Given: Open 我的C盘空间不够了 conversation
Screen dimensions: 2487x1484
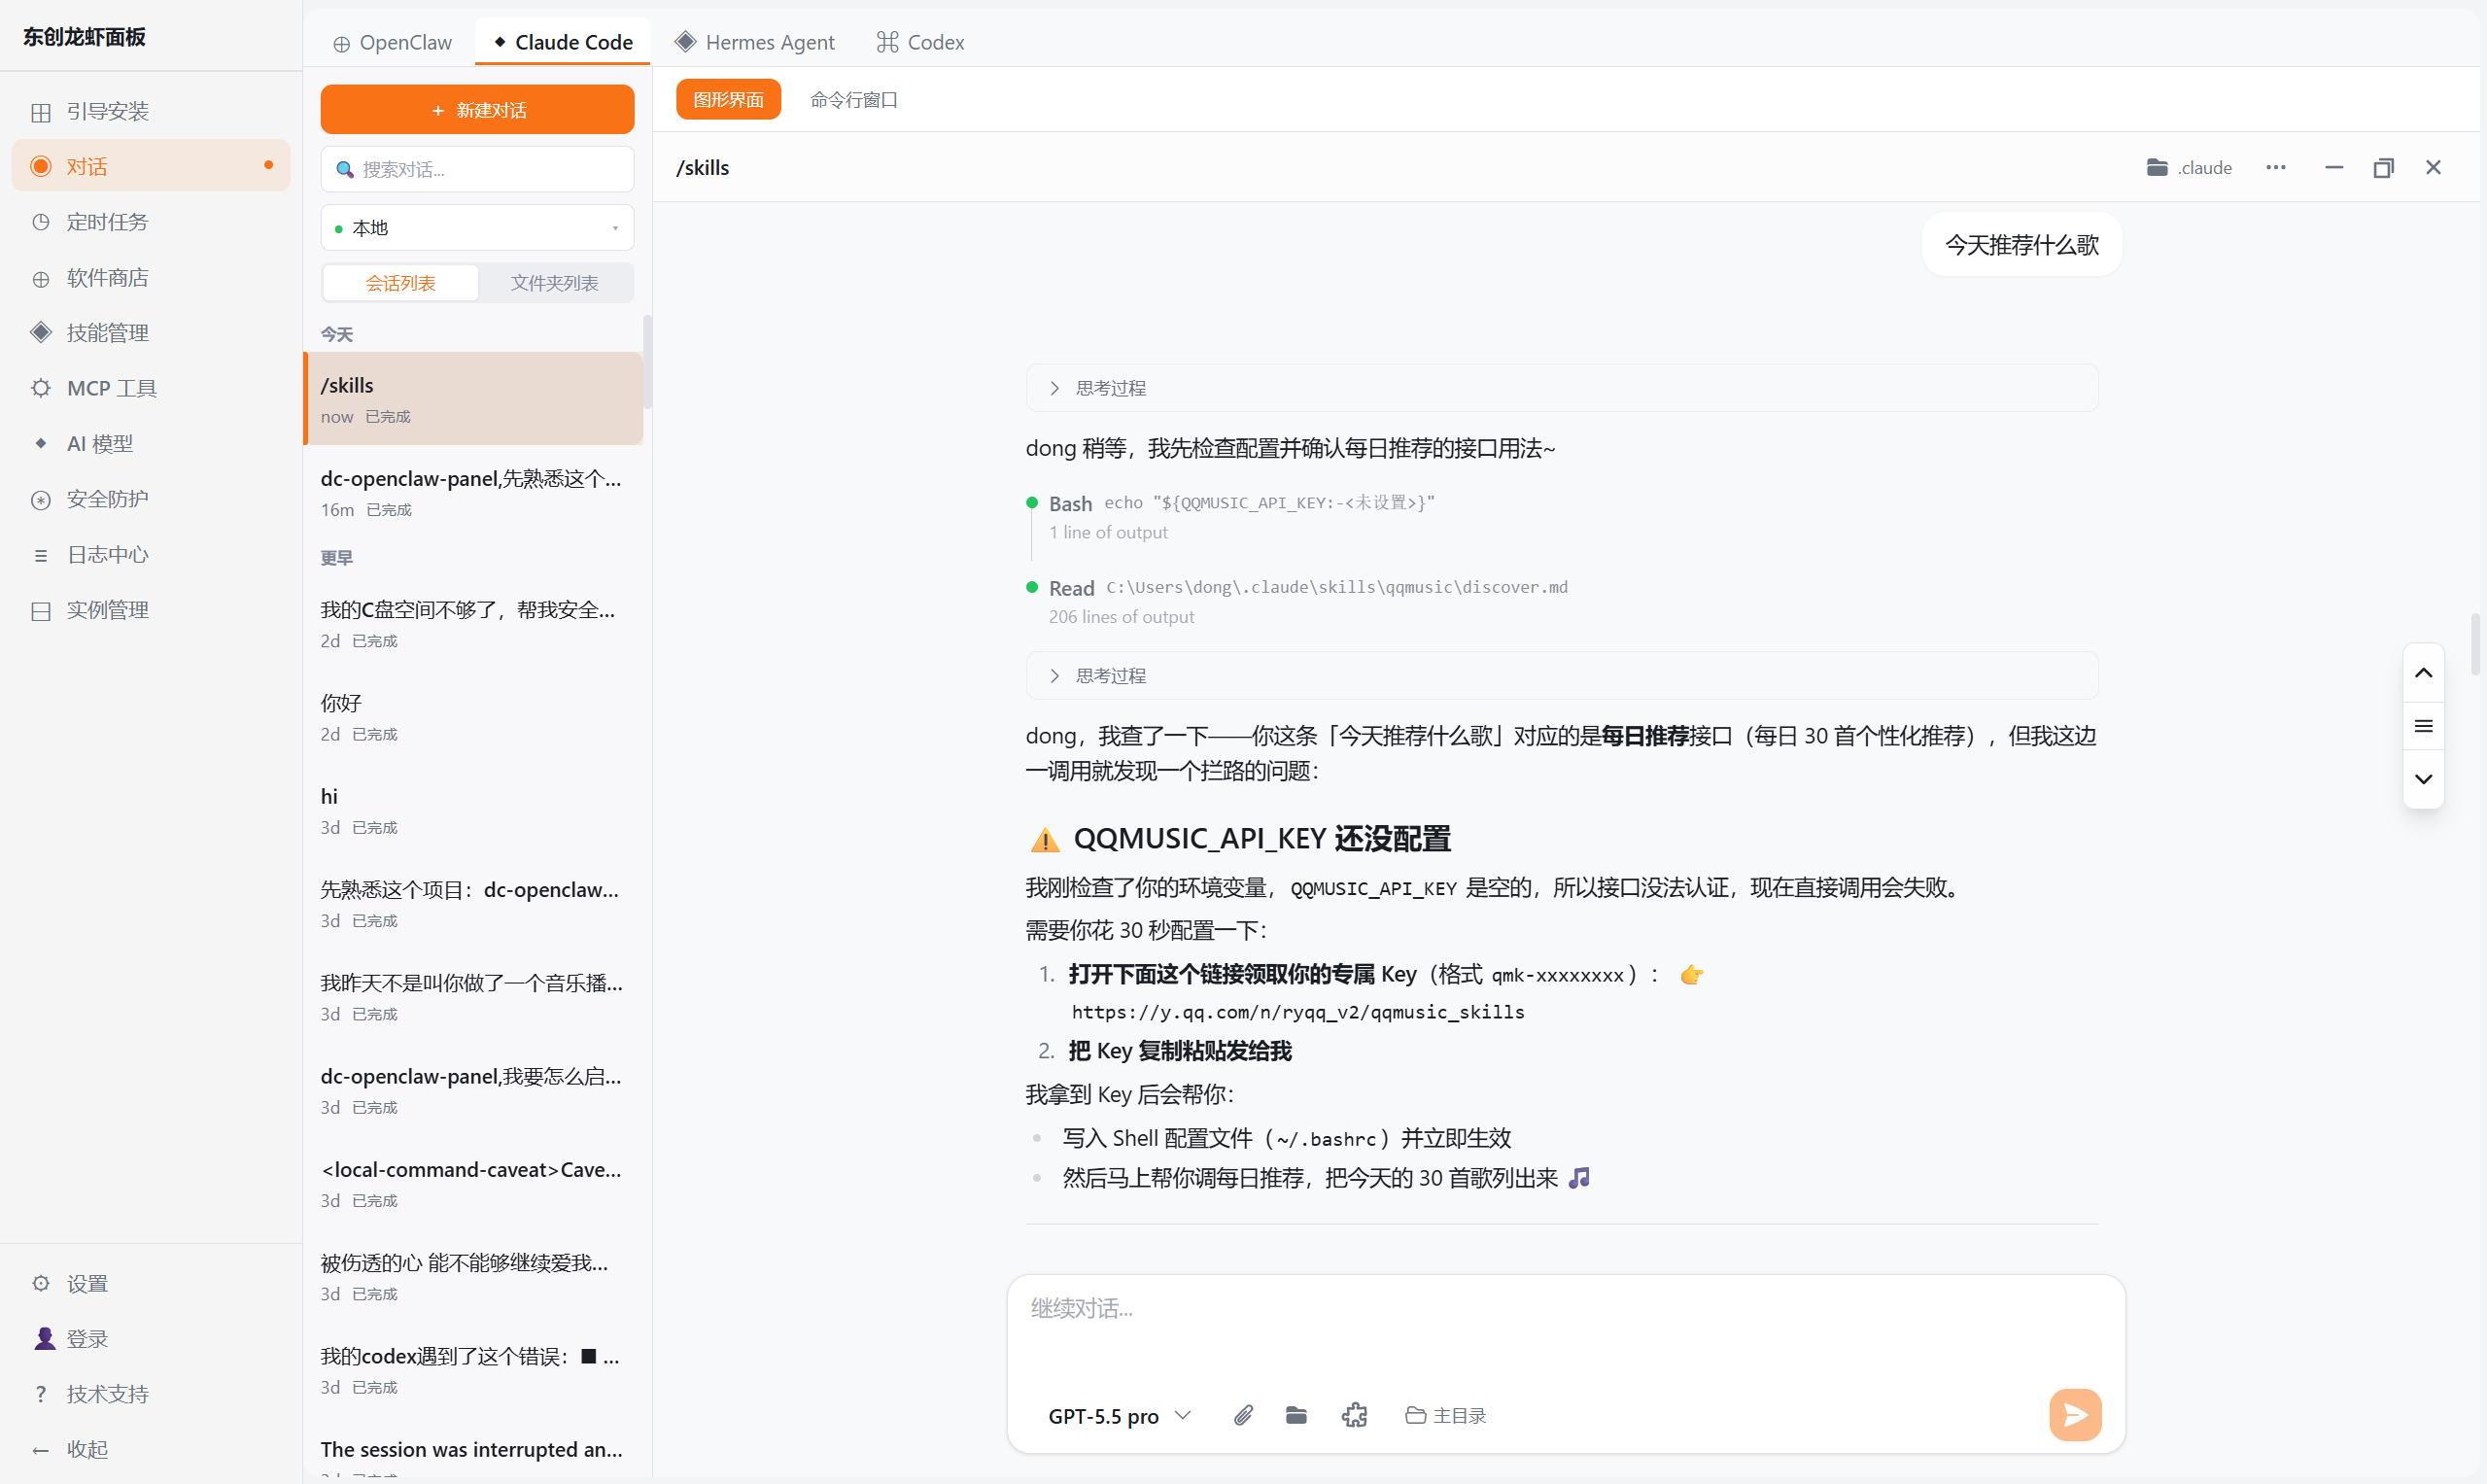Looking at the screenshot, I should tap(474, 623).
